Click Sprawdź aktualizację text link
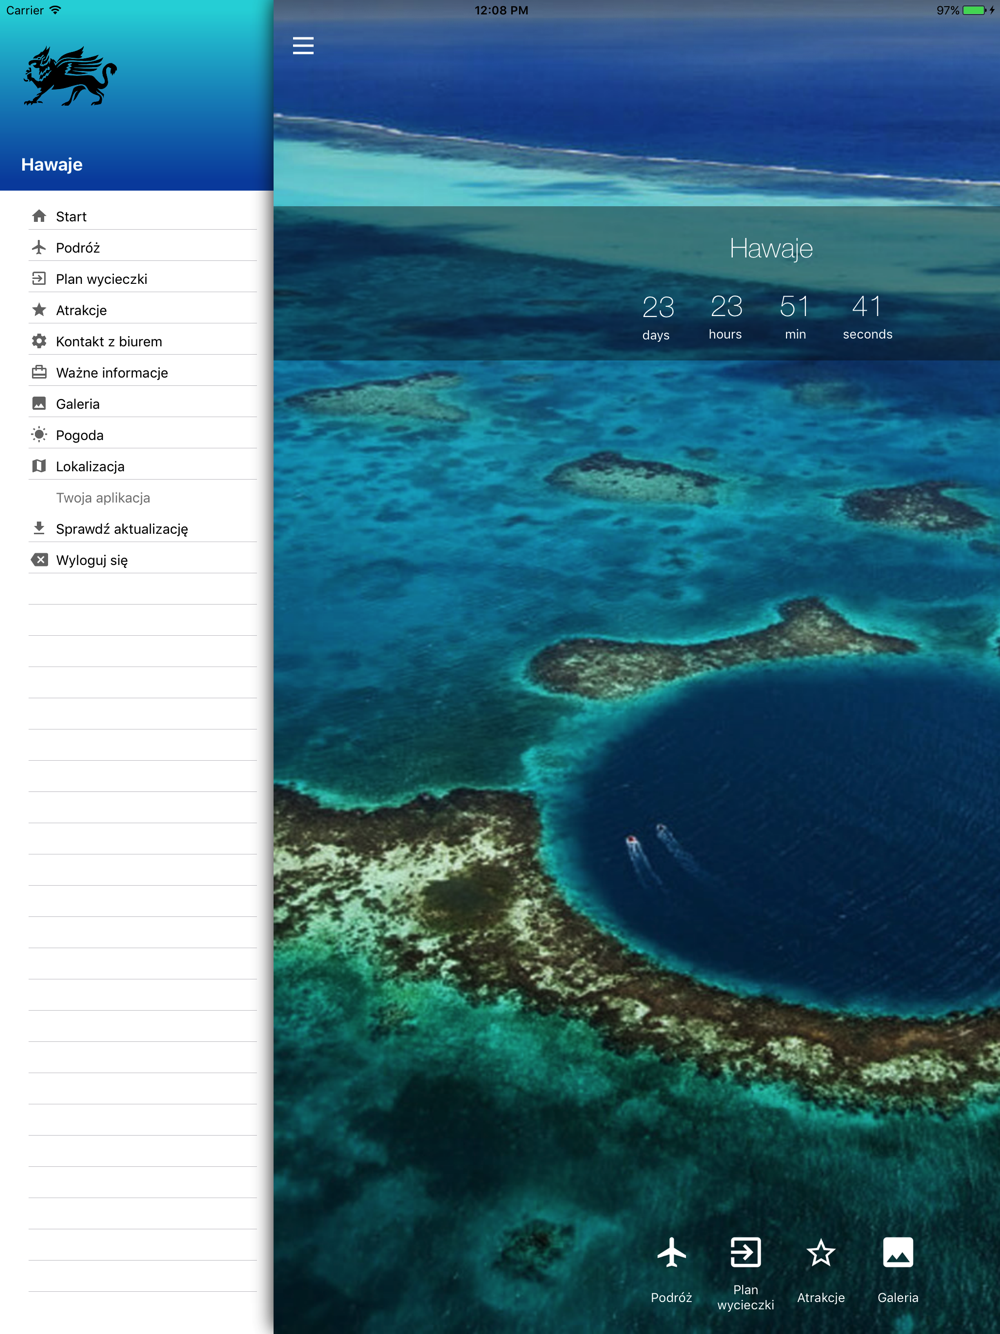 [x=122, y=529]
